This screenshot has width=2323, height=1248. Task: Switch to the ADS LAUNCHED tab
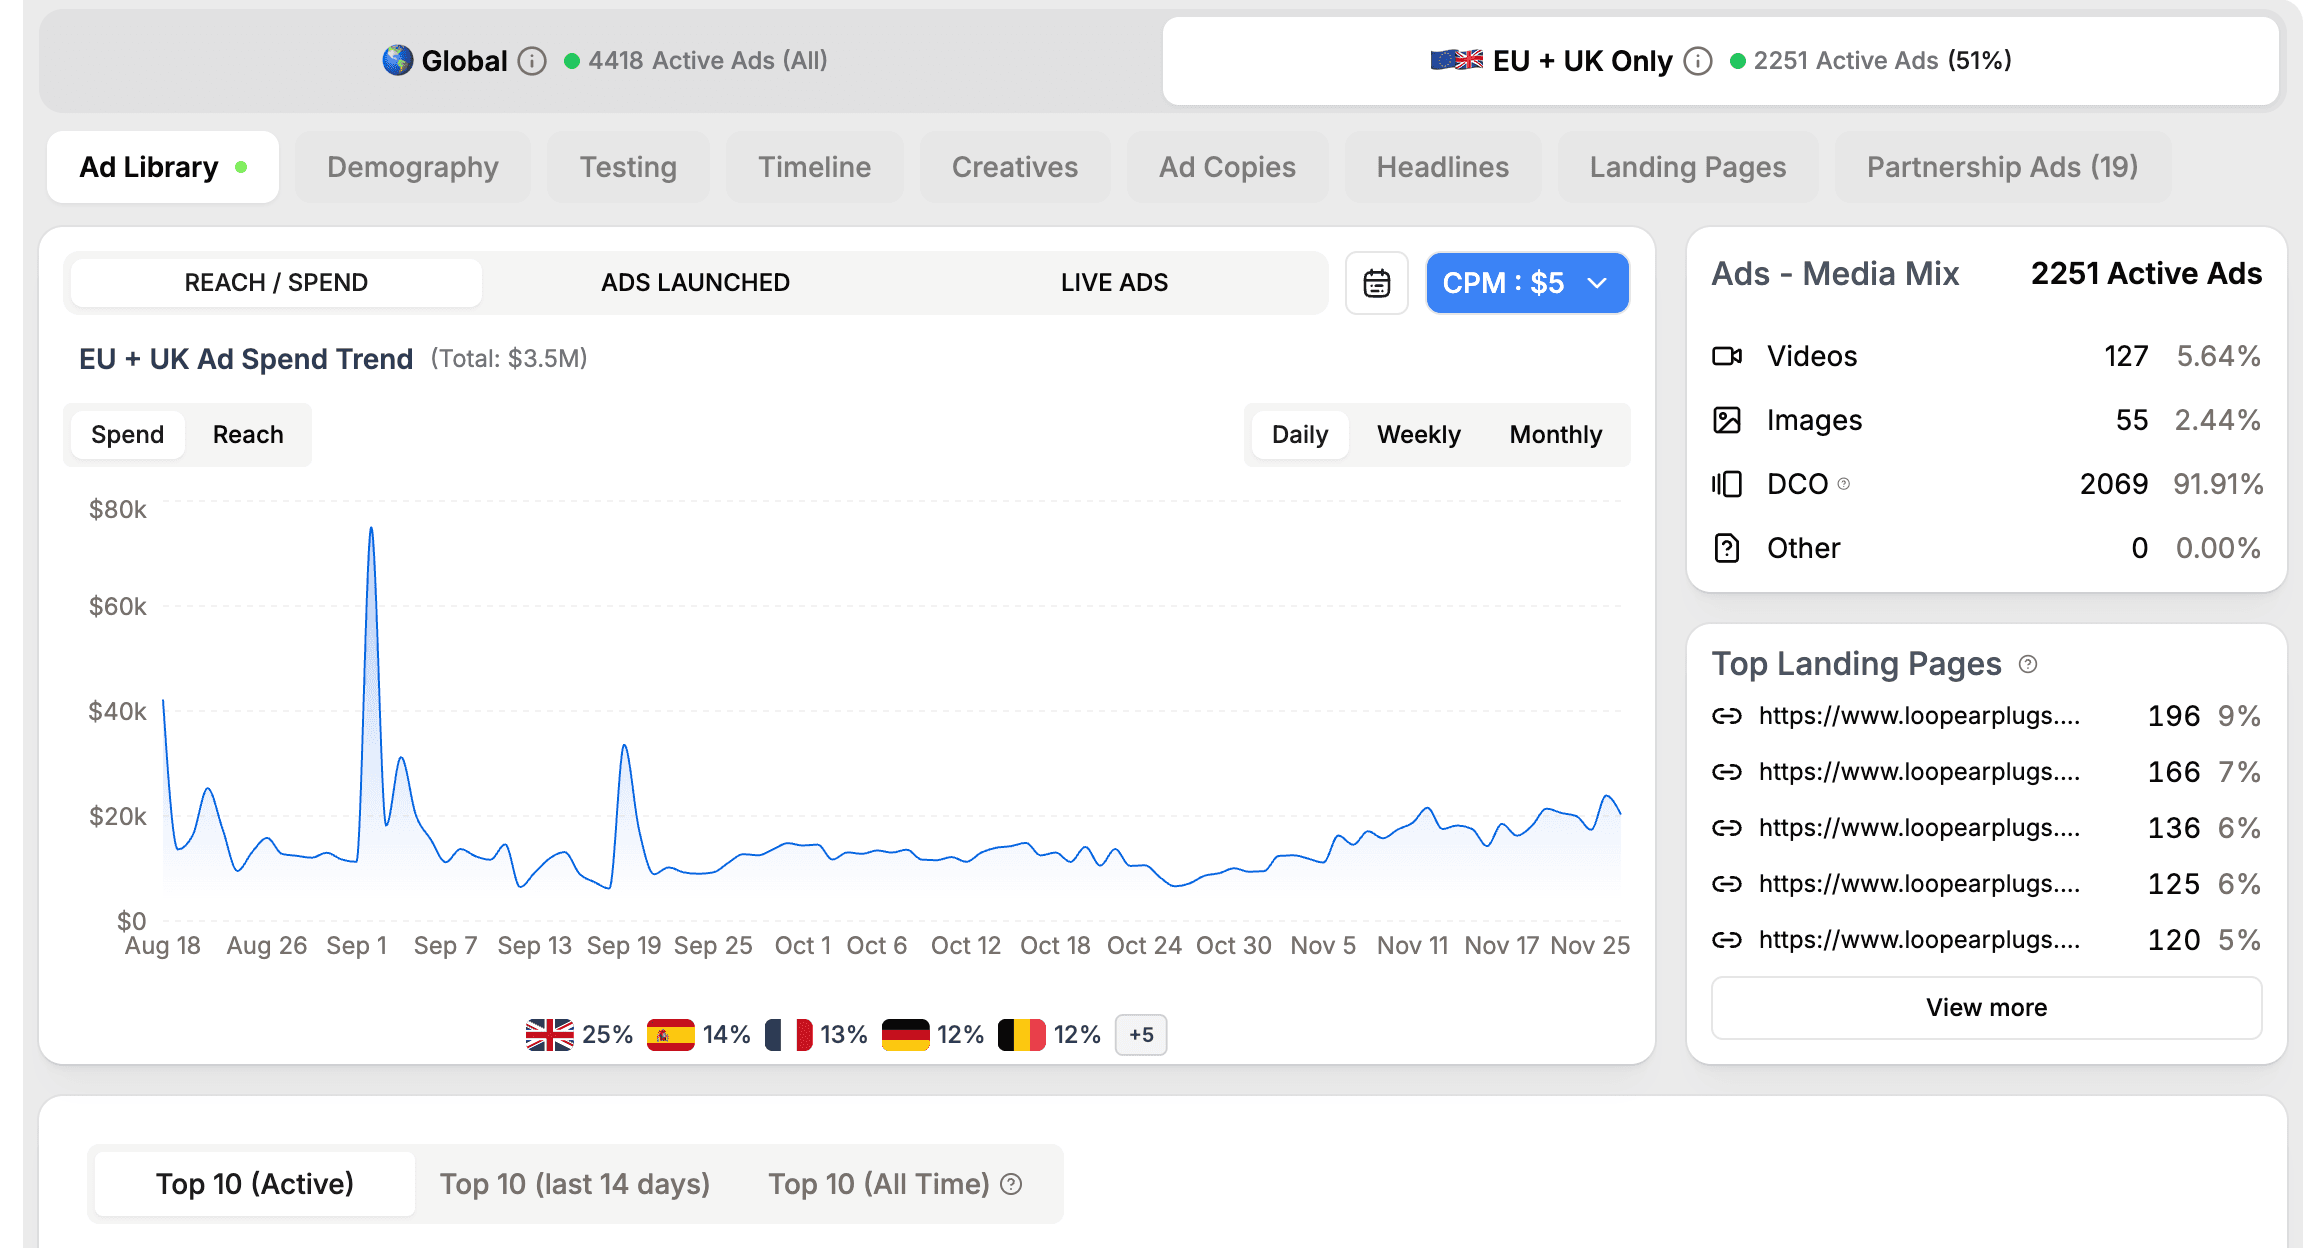[695, 283]
